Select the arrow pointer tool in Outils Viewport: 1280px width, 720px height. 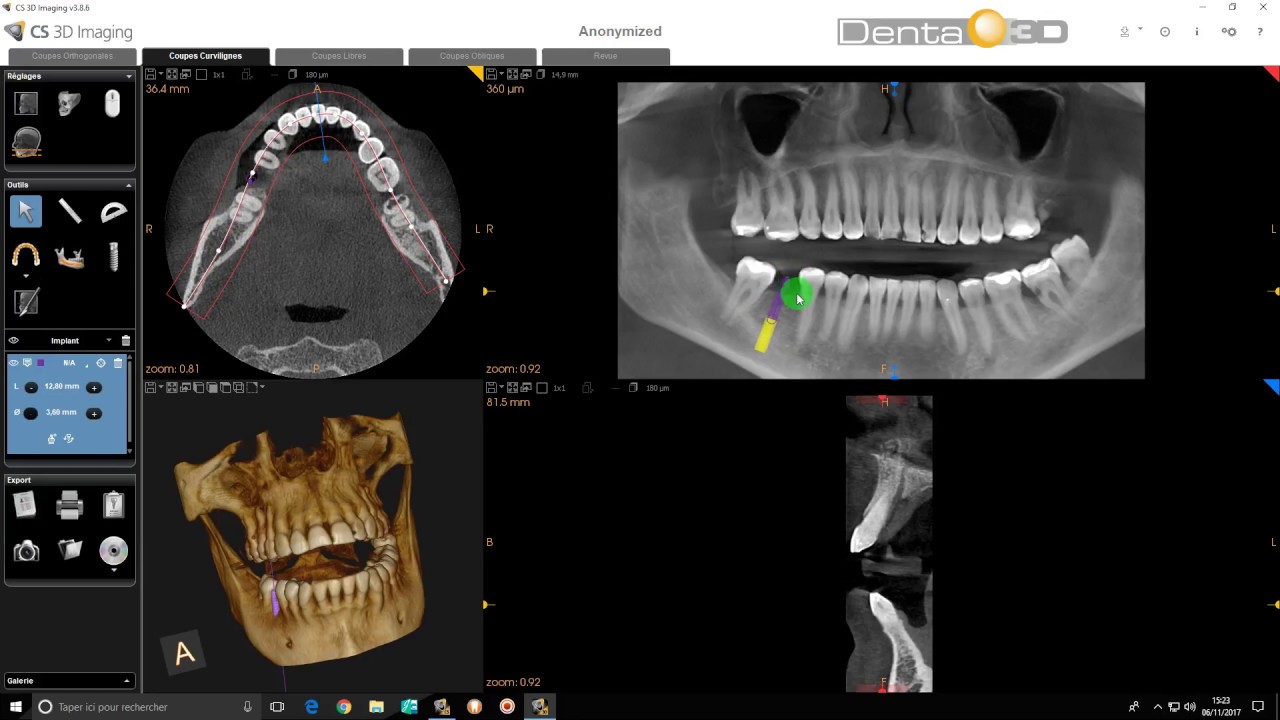(26, 211)
